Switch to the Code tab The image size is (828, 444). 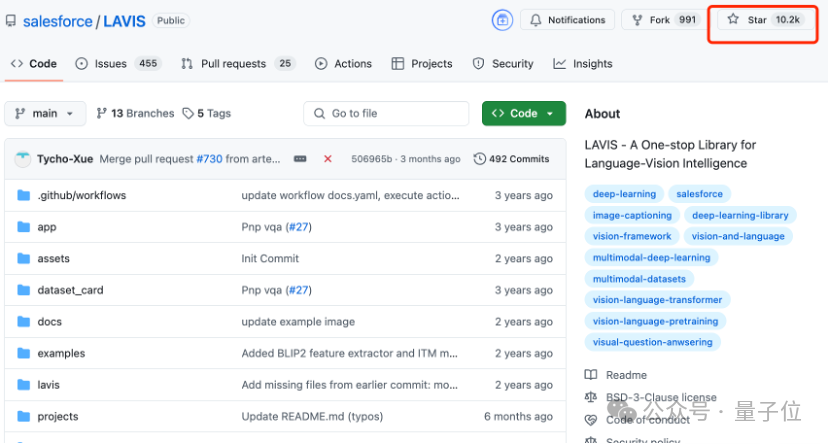34,64
